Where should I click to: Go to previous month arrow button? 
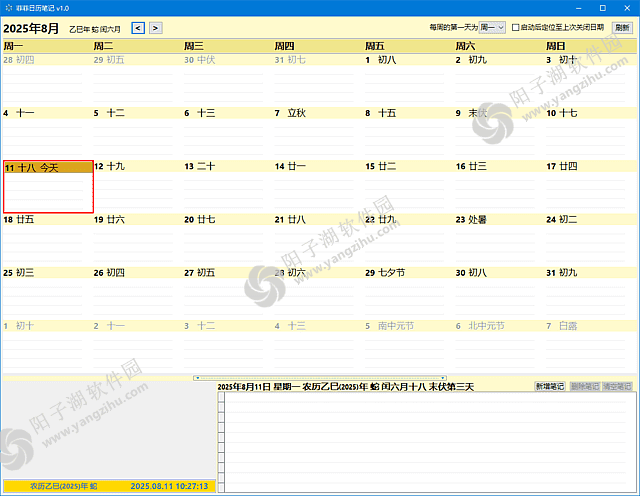(138, 28)
